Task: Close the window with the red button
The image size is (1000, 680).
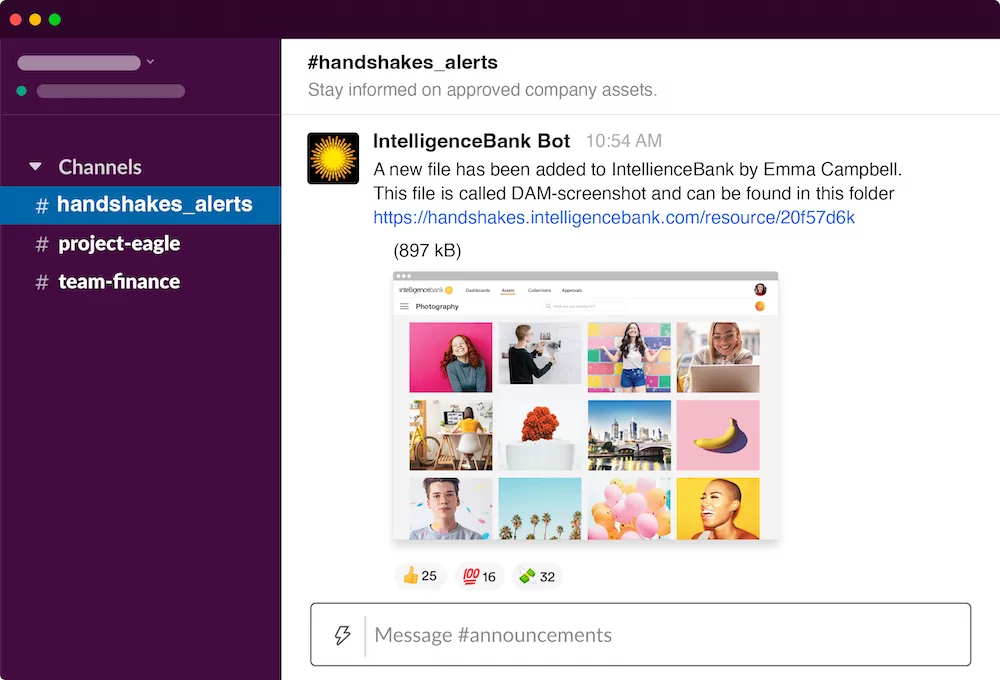Action: pyautogui.click(x=16, y=20)
